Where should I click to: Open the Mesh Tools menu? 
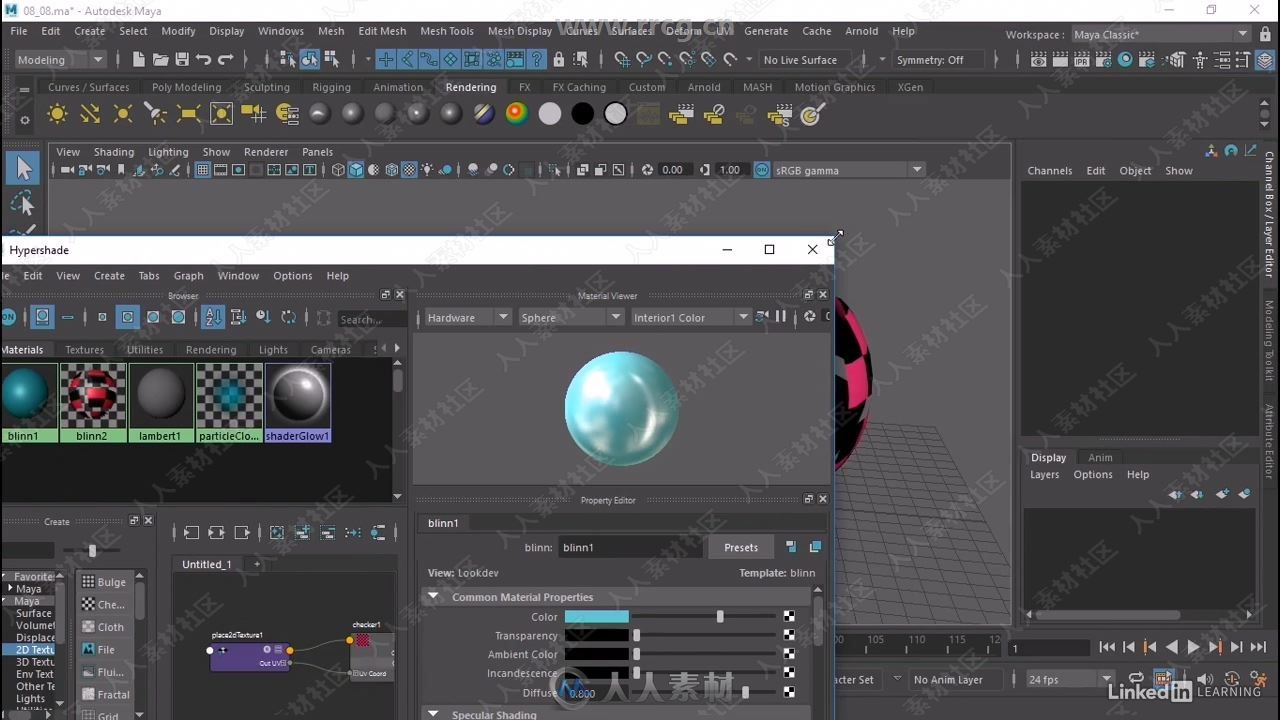[x=447, y=31]
